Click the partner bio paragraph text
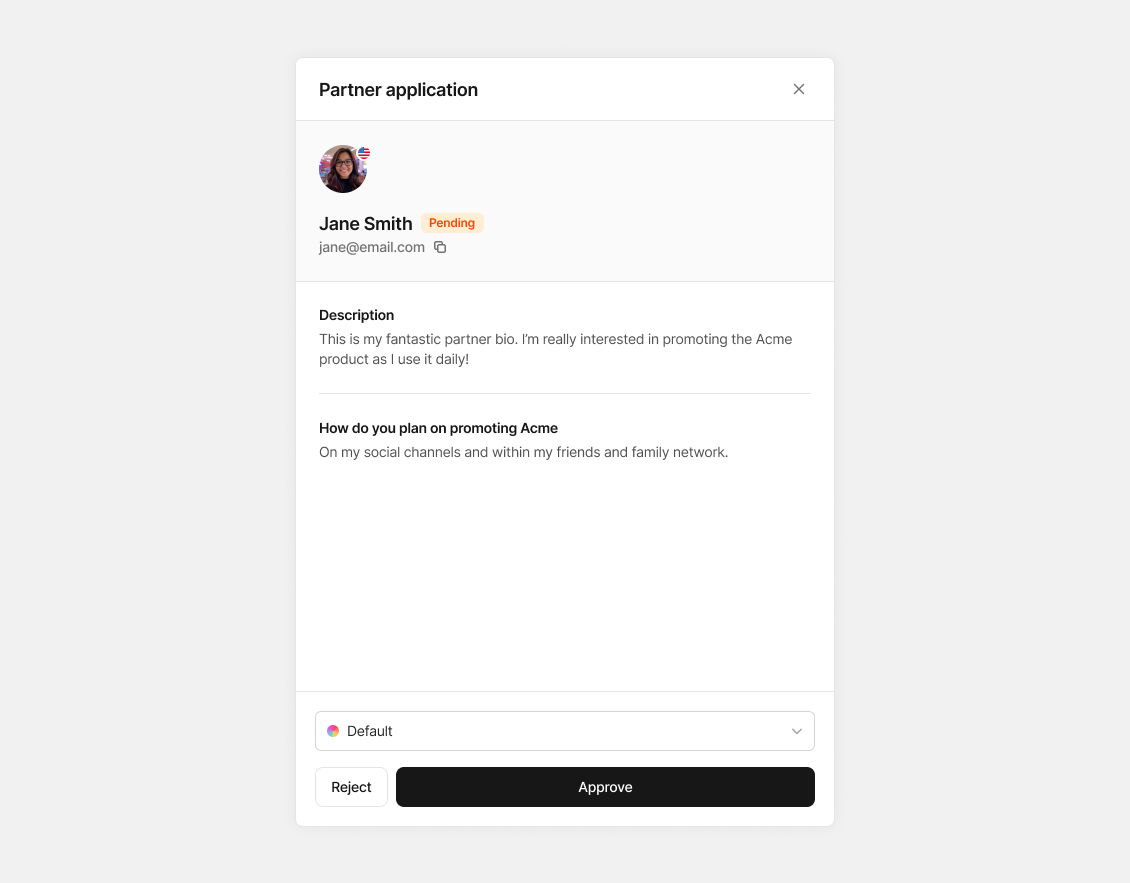 [x=556, y=349]
